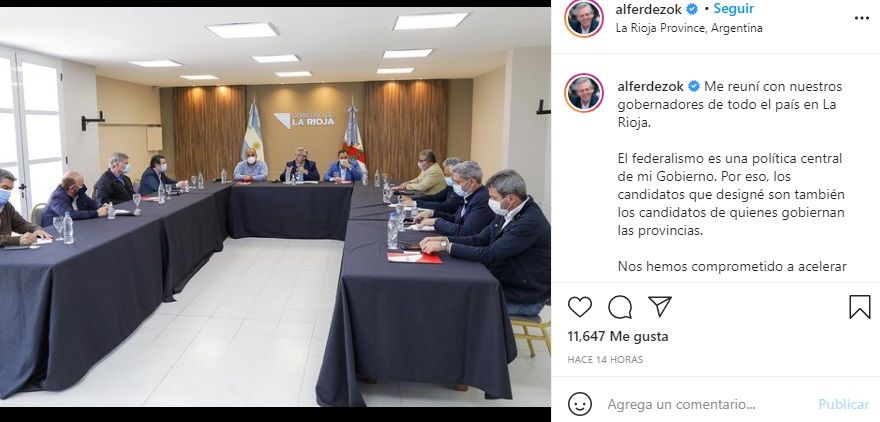This screenshot has width=880, height=422.
Task: Save post using the bookmark icon
Action: [x=859, y=307]
